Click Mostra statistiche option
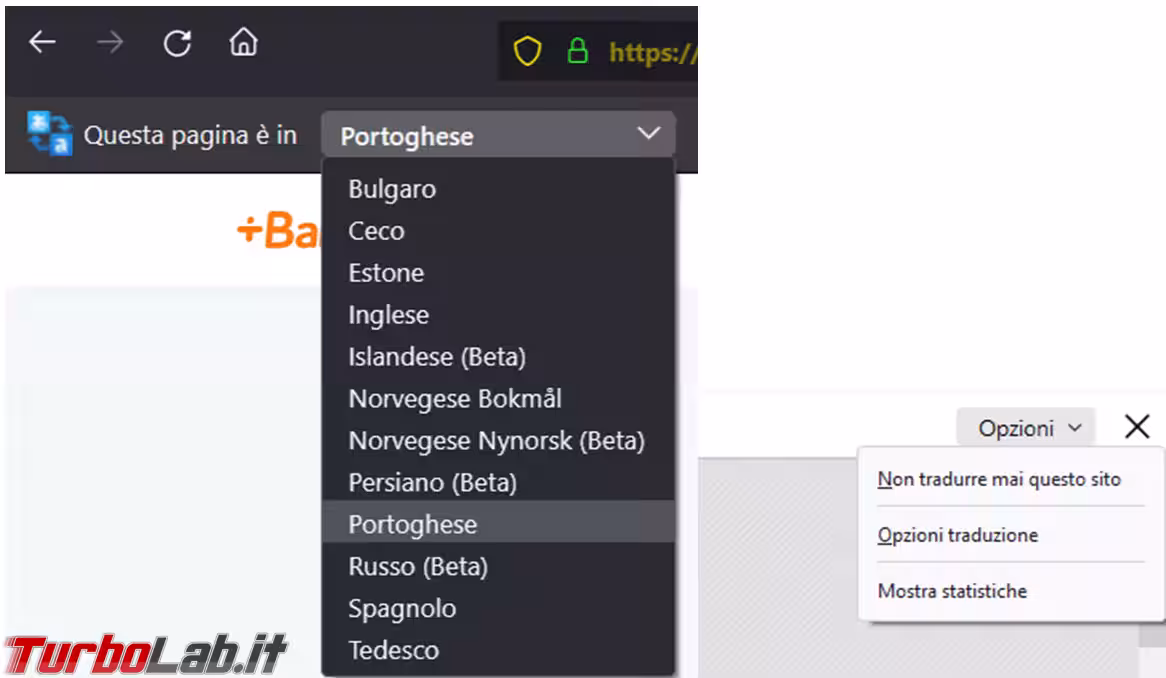 click(952, 591)
